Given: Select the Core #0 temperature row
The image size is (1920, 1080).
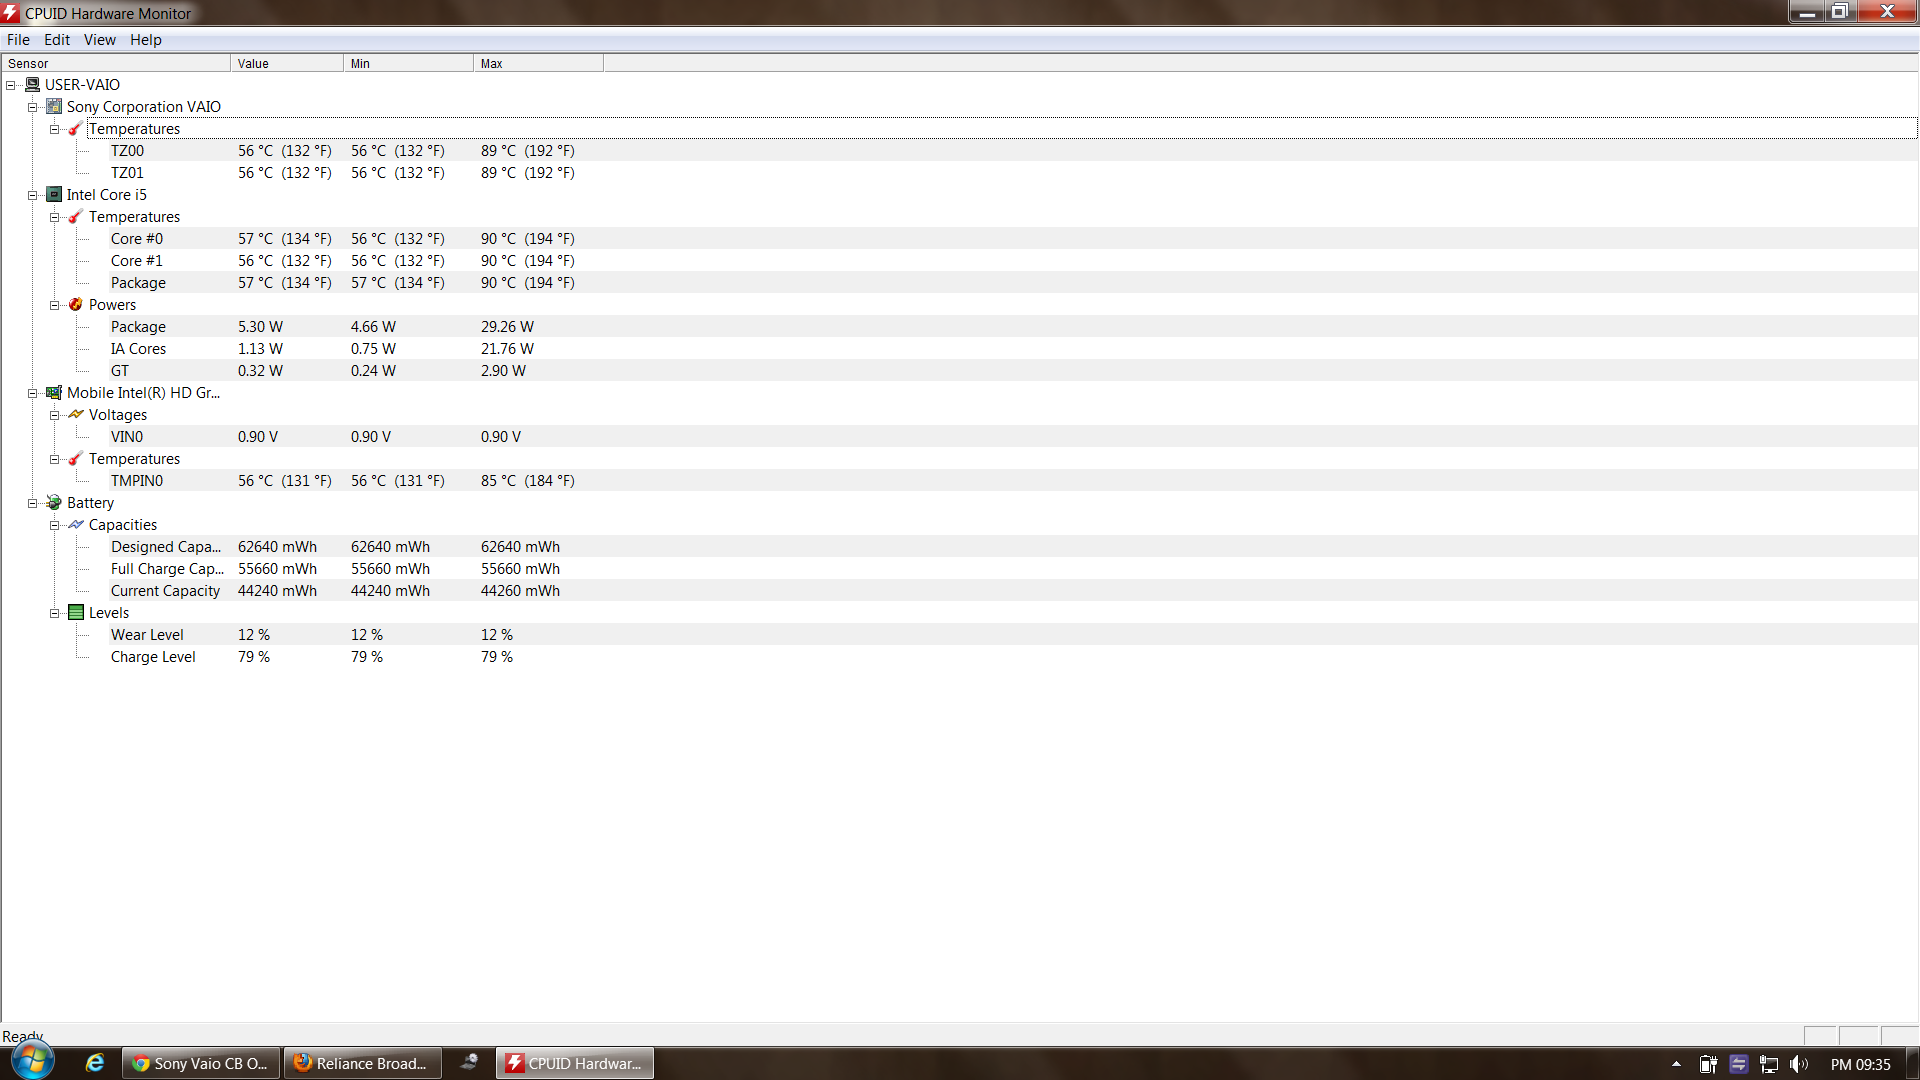Looking at the screenshot, I should tap(1014, 239).
